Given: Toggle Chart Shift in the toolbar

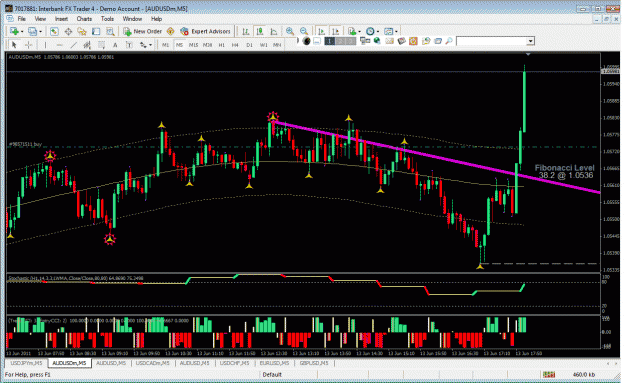Looking at the screenshot, I should click(x=336, y=31).
